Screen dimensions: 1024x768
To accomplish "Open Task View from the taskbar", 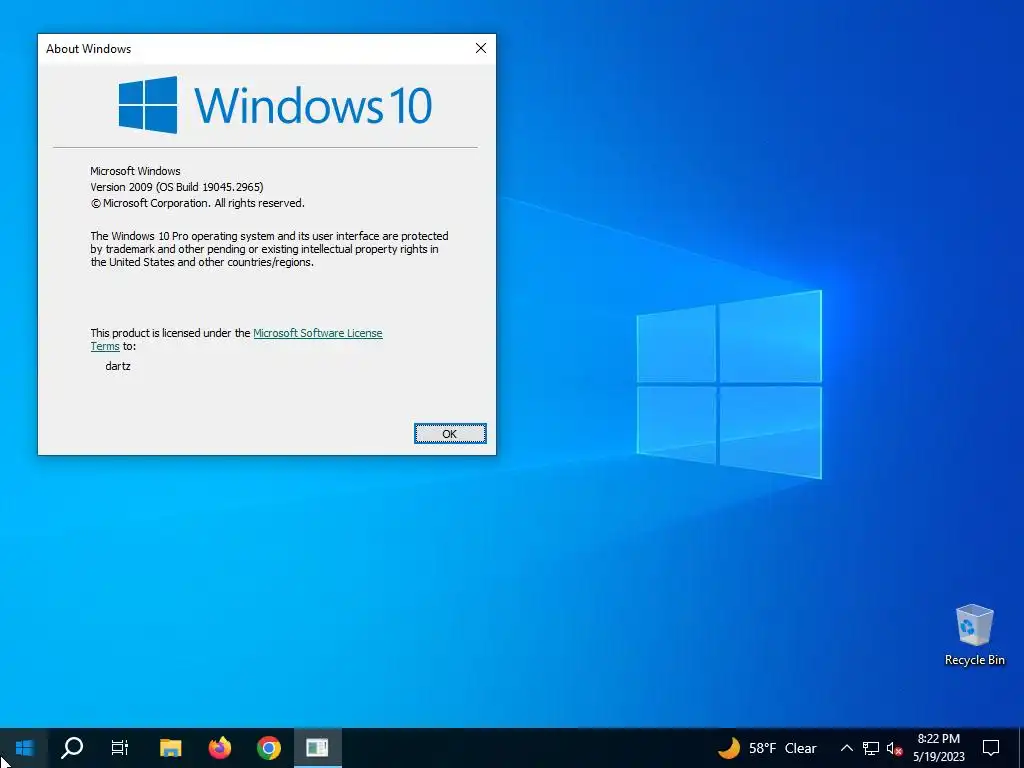I will pos(120,748).
